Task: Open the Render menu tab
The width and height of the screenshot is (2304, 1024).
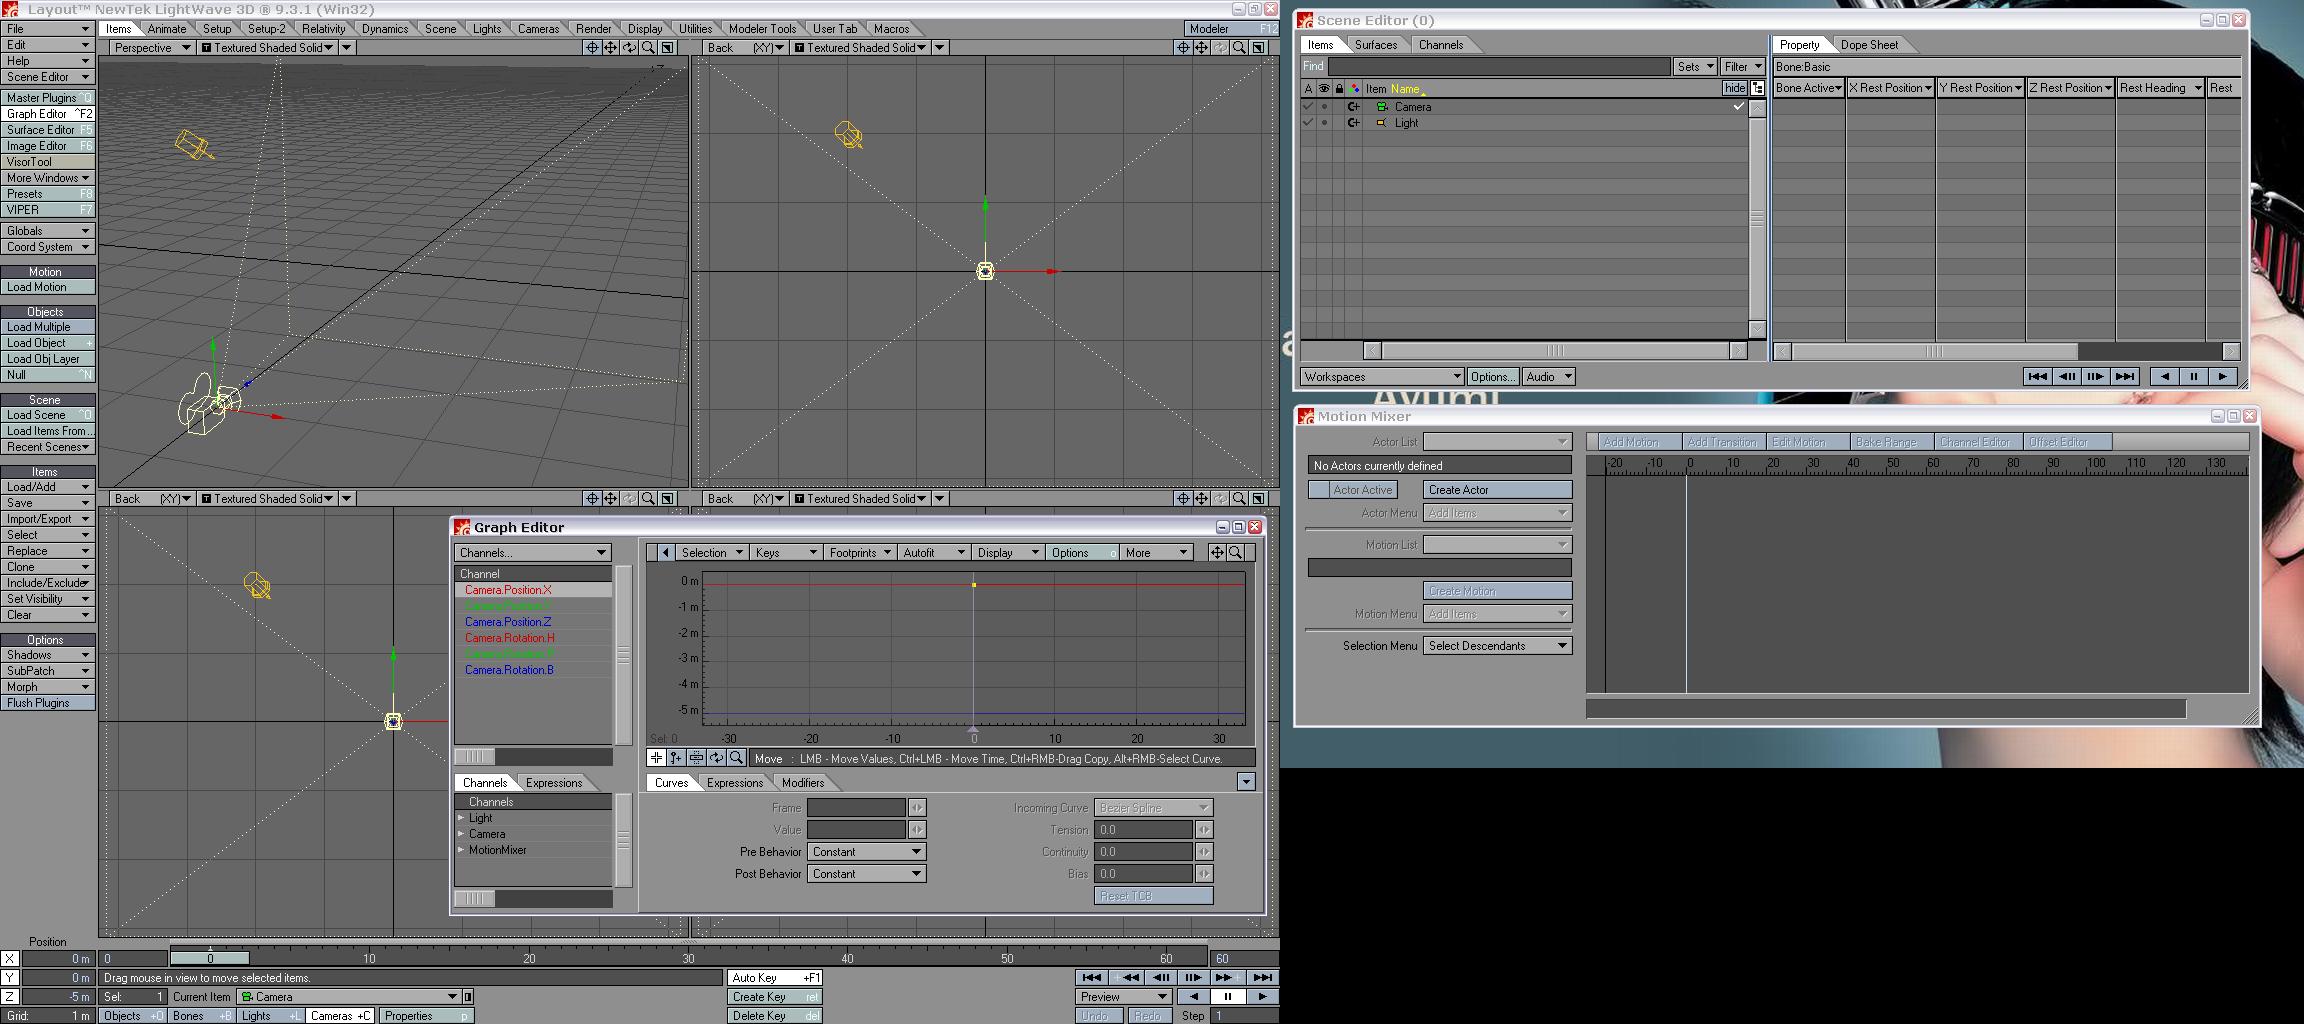Action: tap(593, 29)
